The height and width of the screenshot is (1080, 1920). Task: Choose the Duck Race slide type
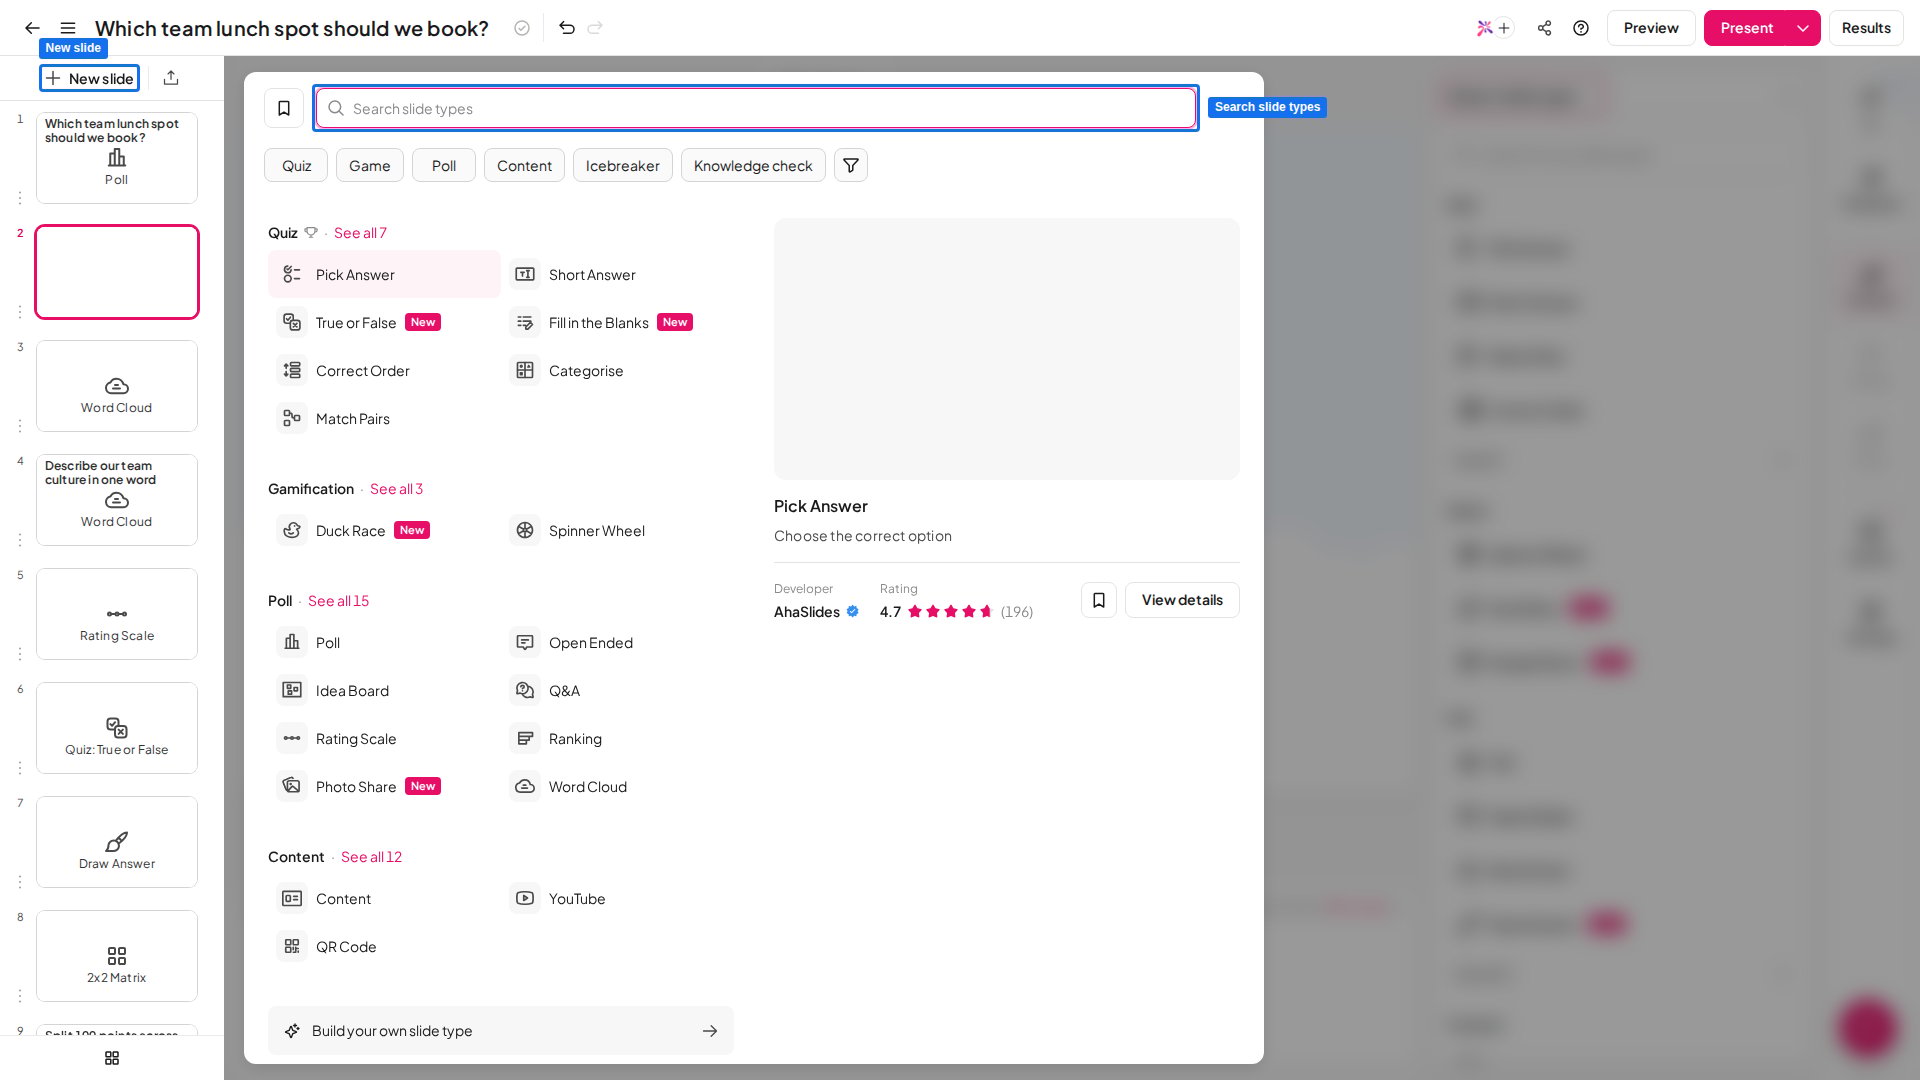pos(384,531)
